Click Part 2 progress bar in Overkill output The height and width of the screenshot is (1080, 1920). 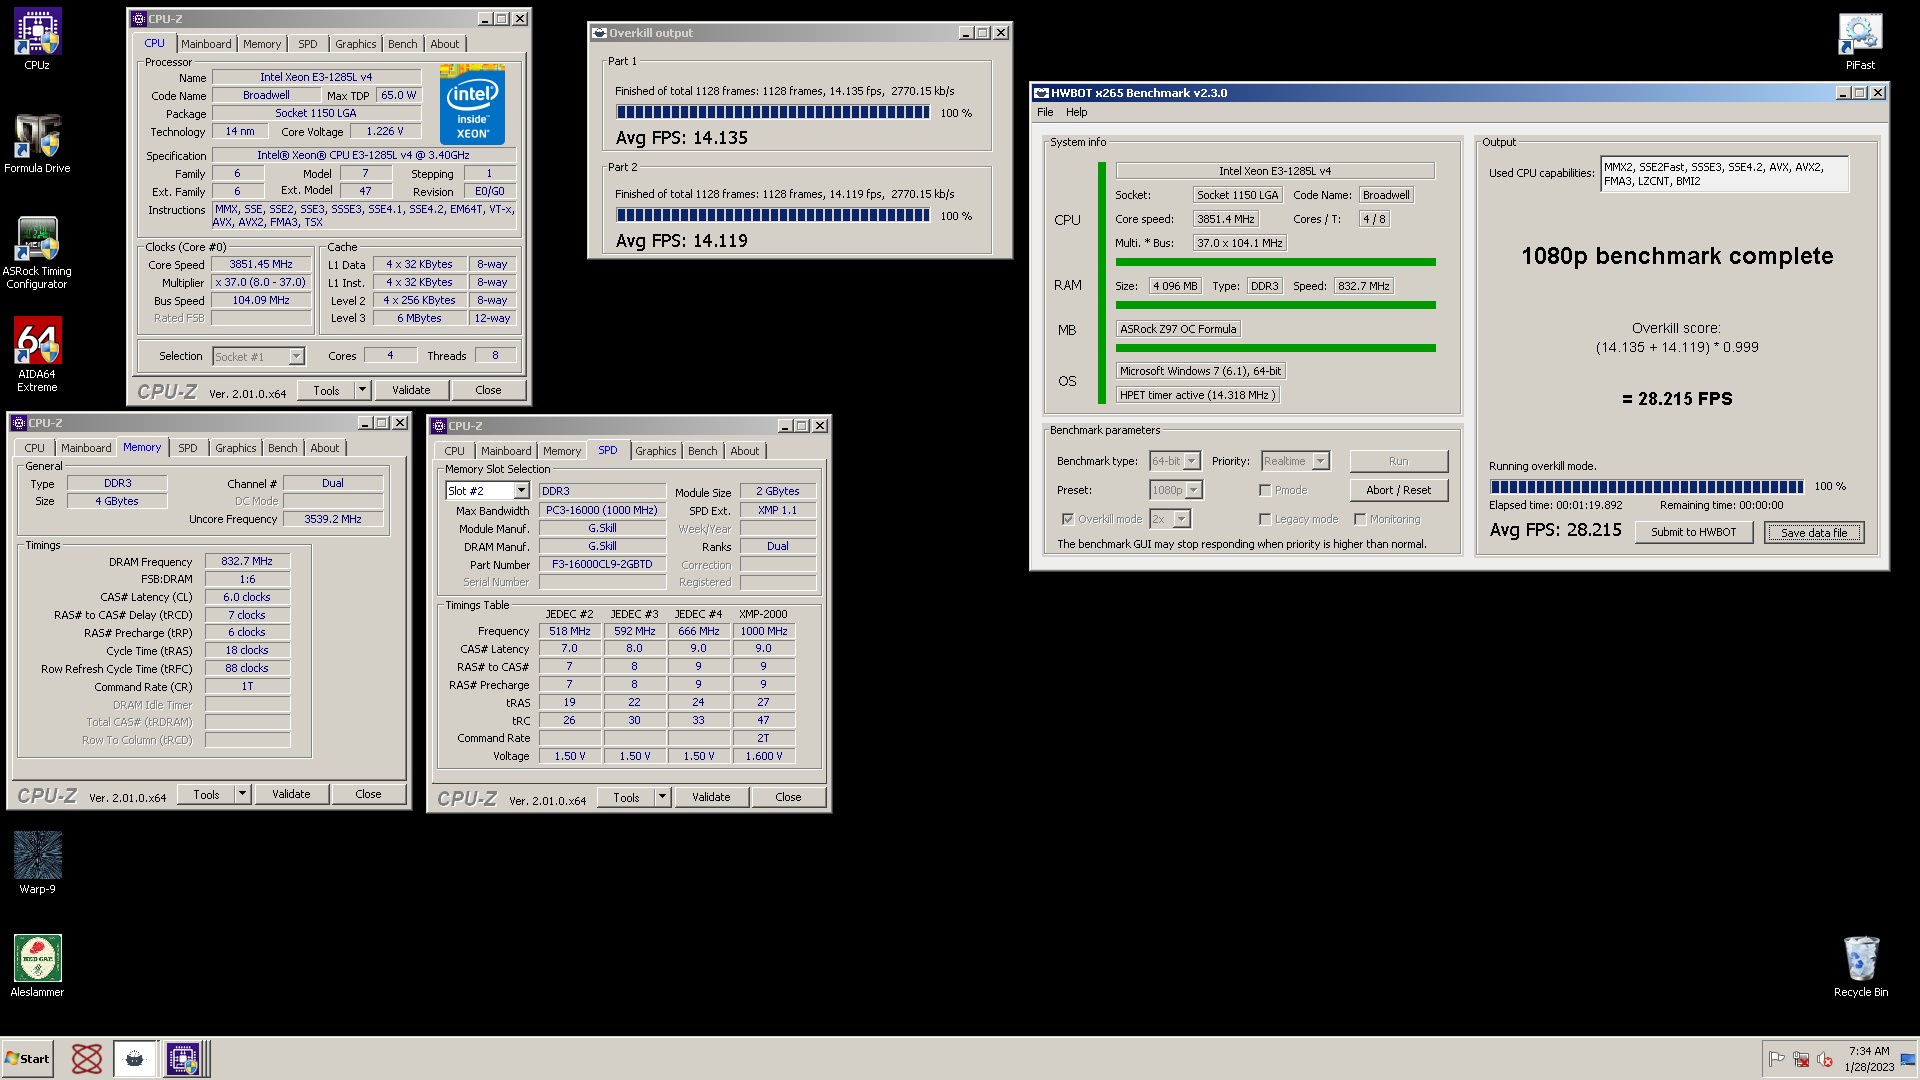773,215
